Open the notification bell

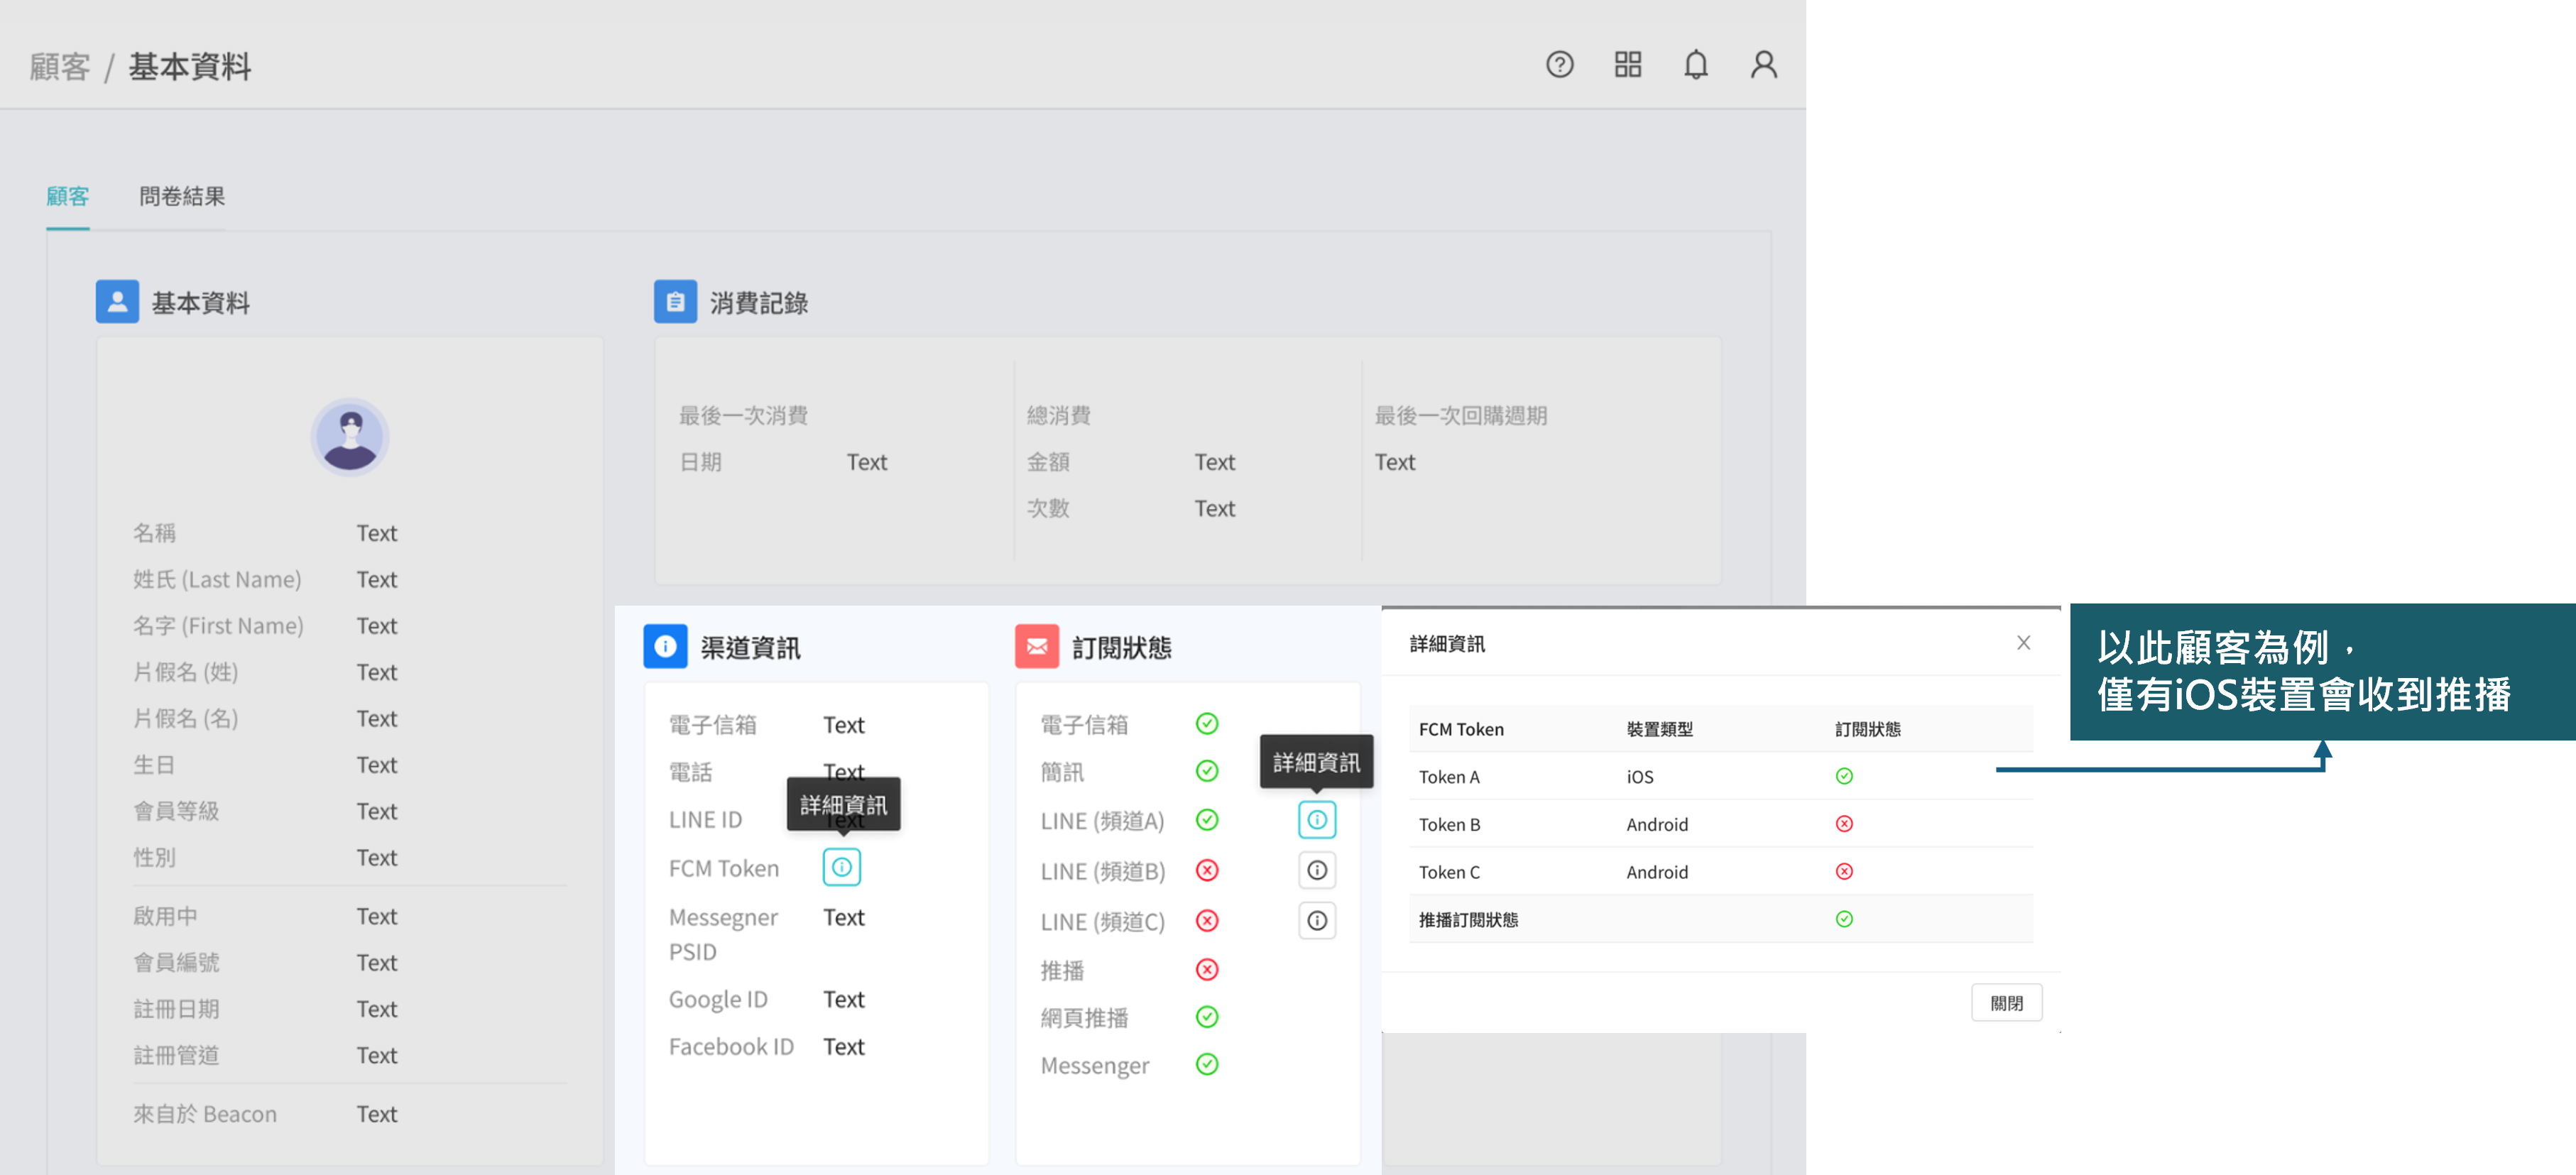click(x=1696, y=64)
